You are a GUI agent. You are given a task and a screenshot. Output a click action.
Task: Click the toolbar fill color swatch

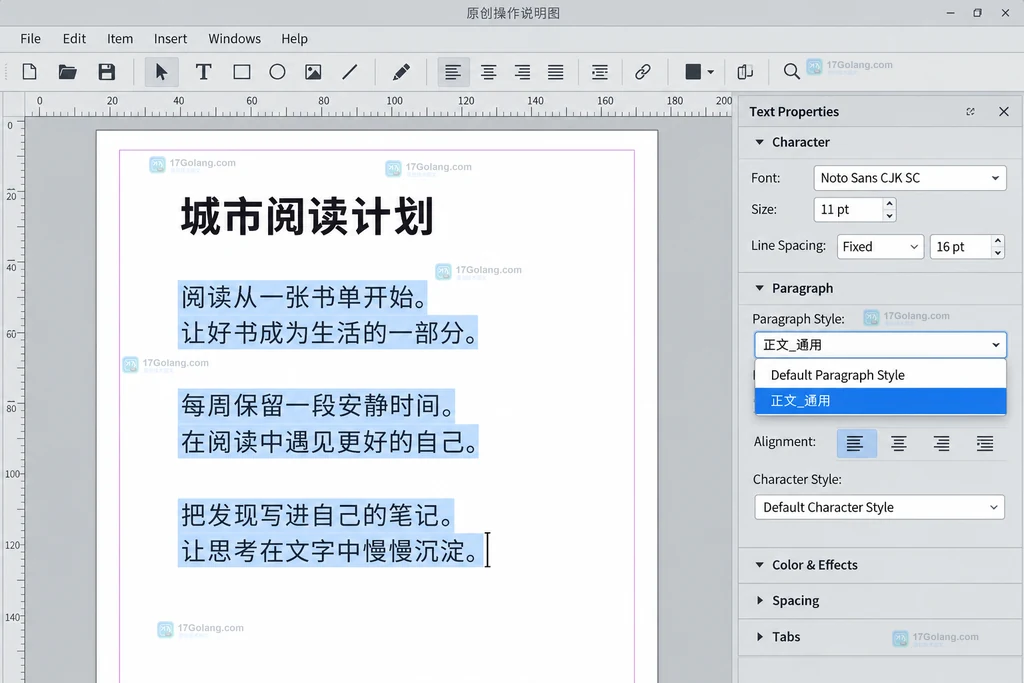click(x=693, y=72)
